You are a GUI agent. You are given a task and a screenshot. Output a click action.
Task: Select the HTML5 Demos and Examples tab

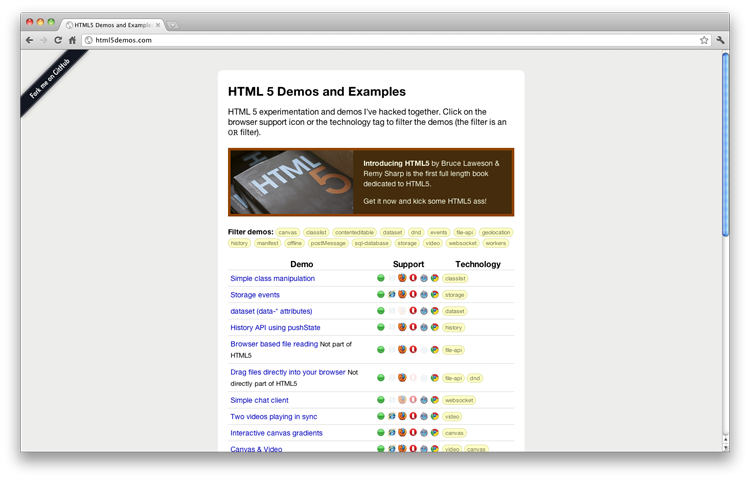point(113,25)
